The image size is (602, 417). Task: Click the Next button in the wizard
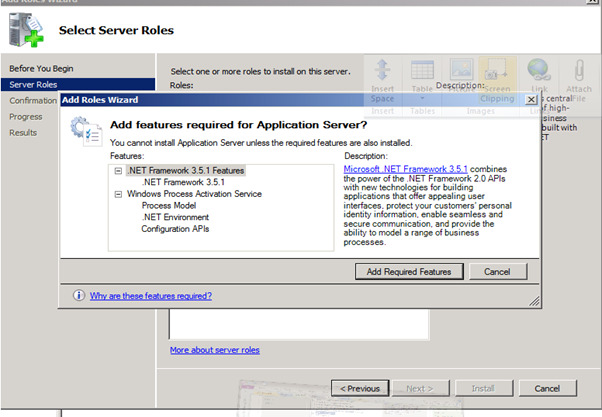click(x=420, y=388)
